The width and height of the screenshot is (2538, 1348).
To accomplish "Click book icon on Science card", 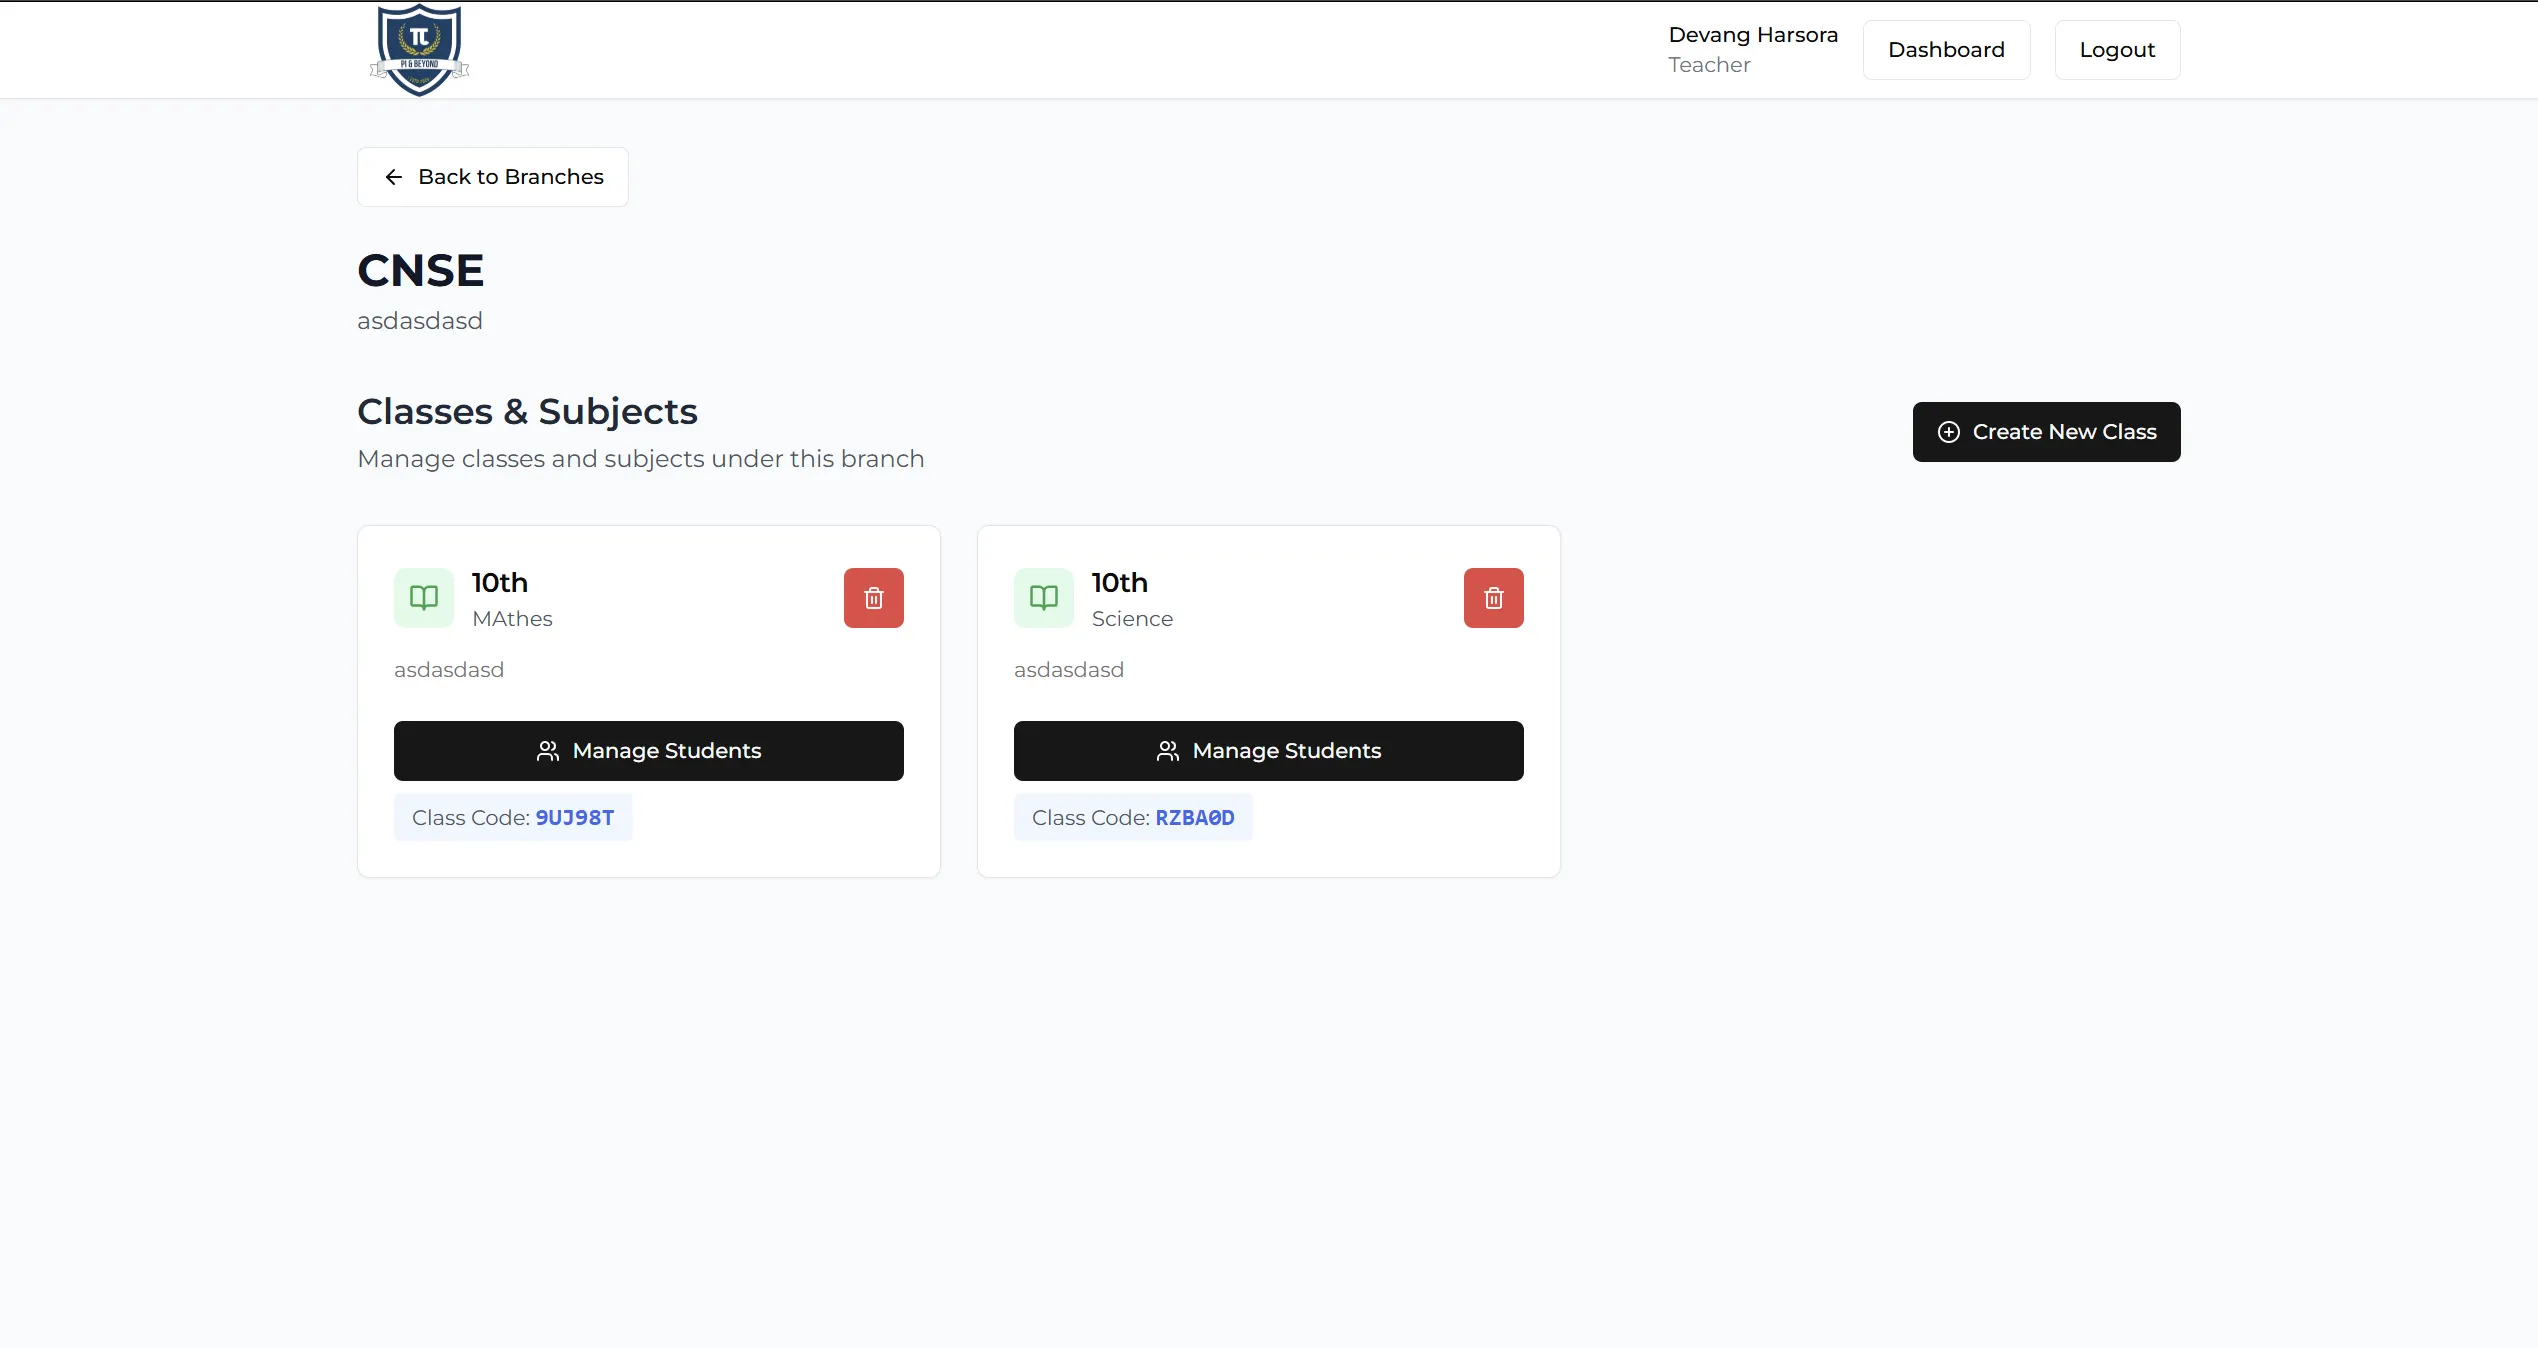I will coord(1044,598).
